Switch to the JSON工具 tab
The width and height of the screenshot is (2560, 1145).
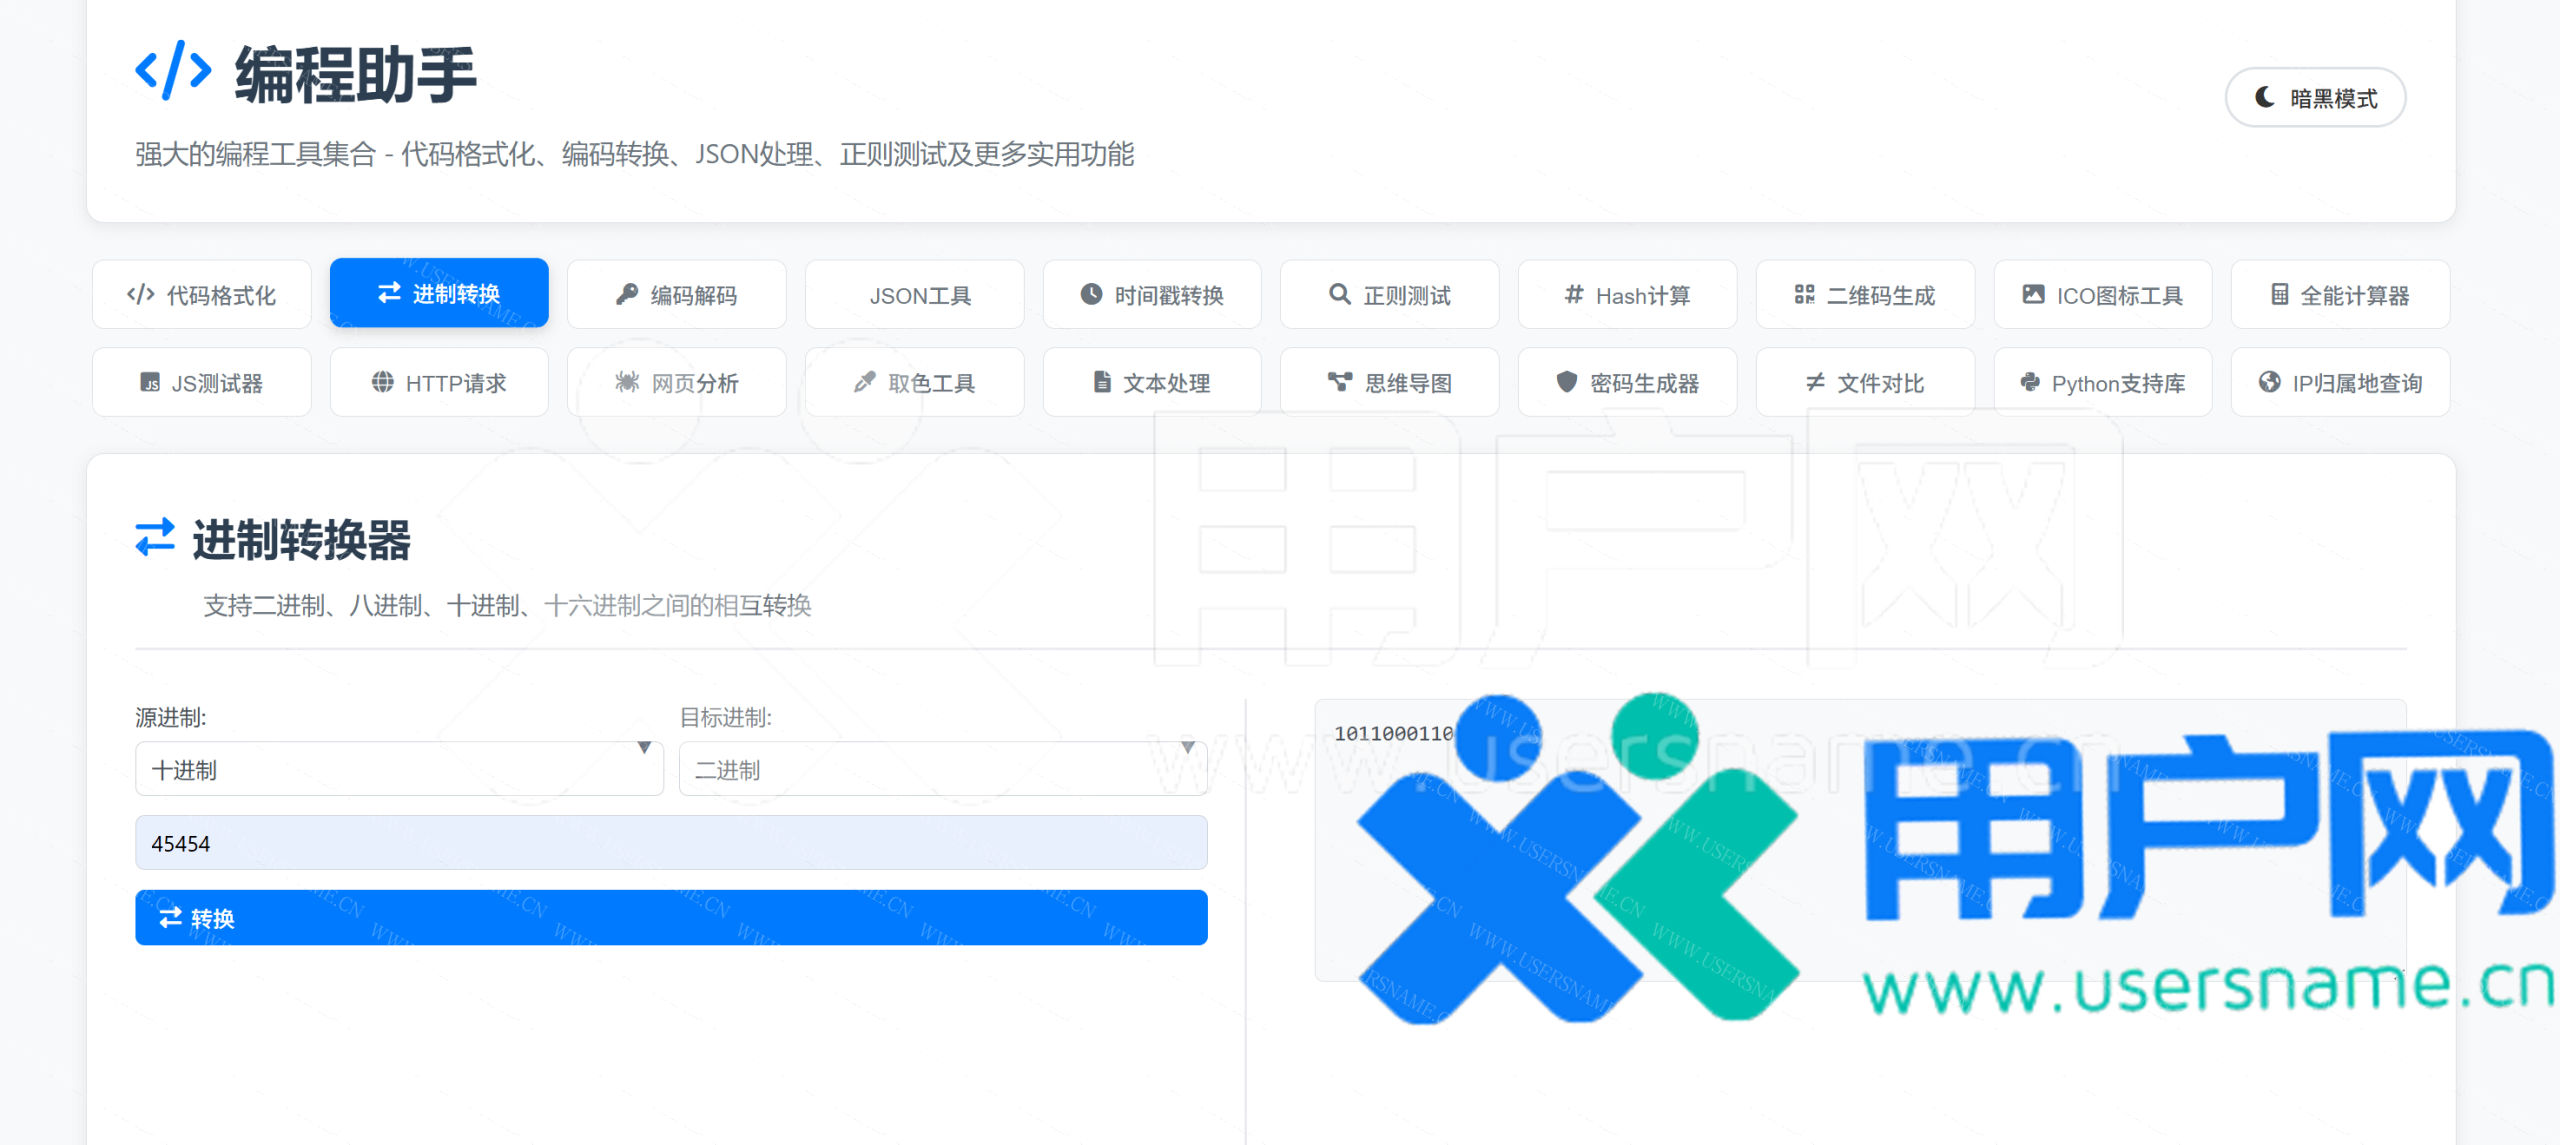(x=919, y=295)
